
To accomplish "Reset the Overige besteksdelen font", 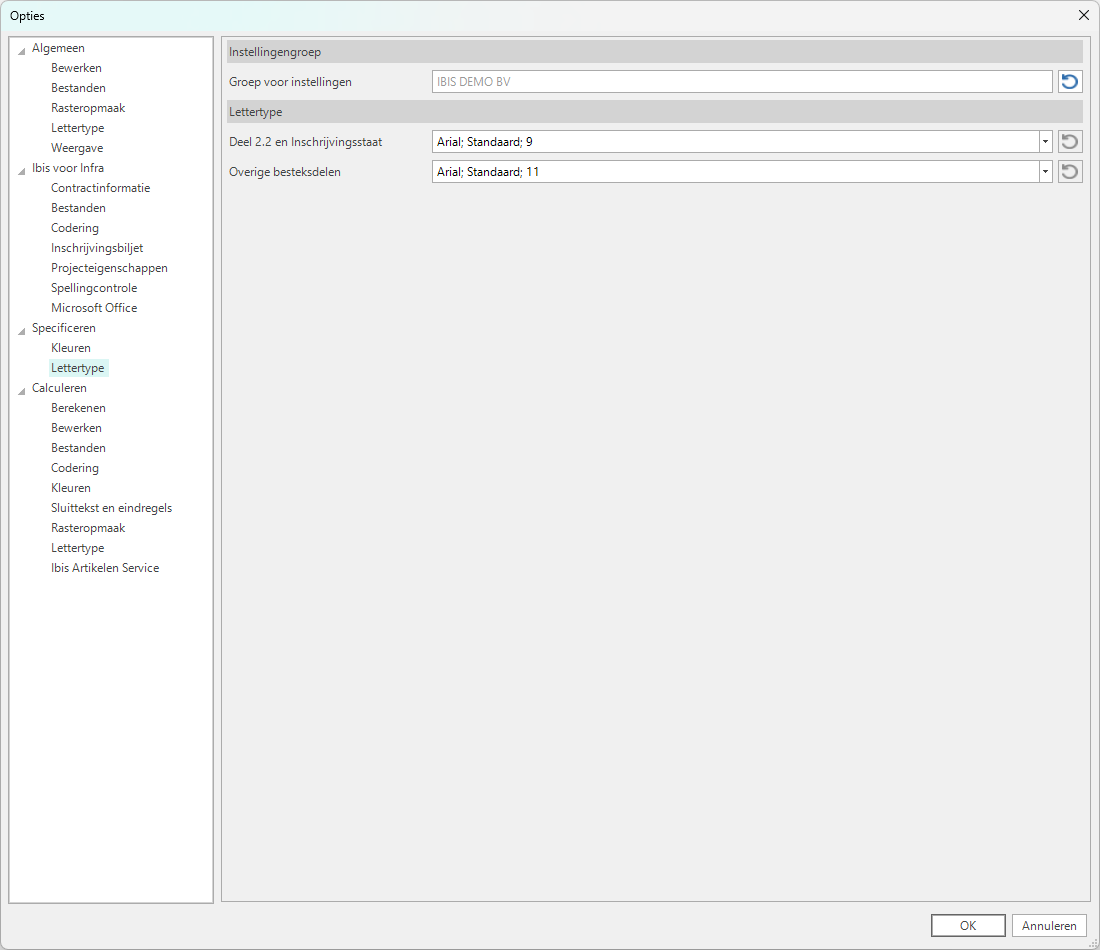I will coord(1070,172).
